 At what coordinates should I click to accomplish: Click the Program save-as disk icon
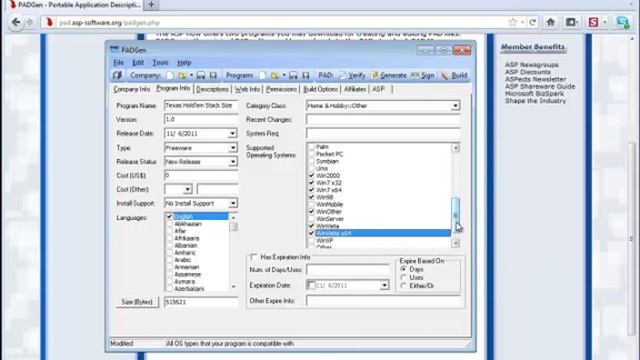(x=306, y=76)
